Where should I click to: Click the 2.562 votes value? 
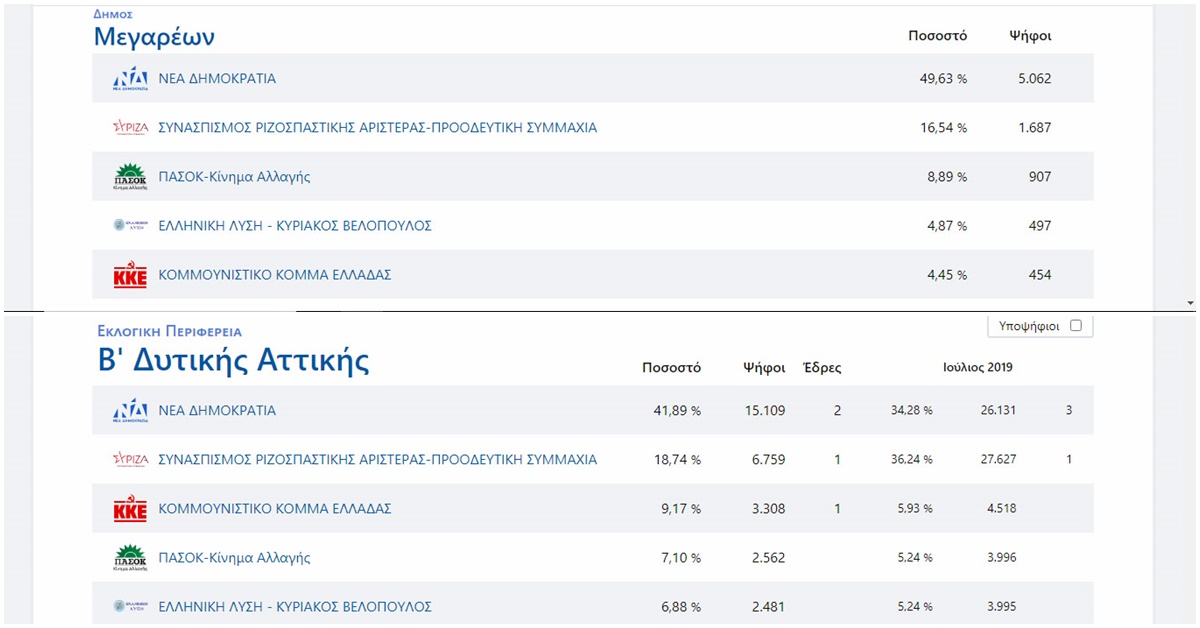[768, 558]
